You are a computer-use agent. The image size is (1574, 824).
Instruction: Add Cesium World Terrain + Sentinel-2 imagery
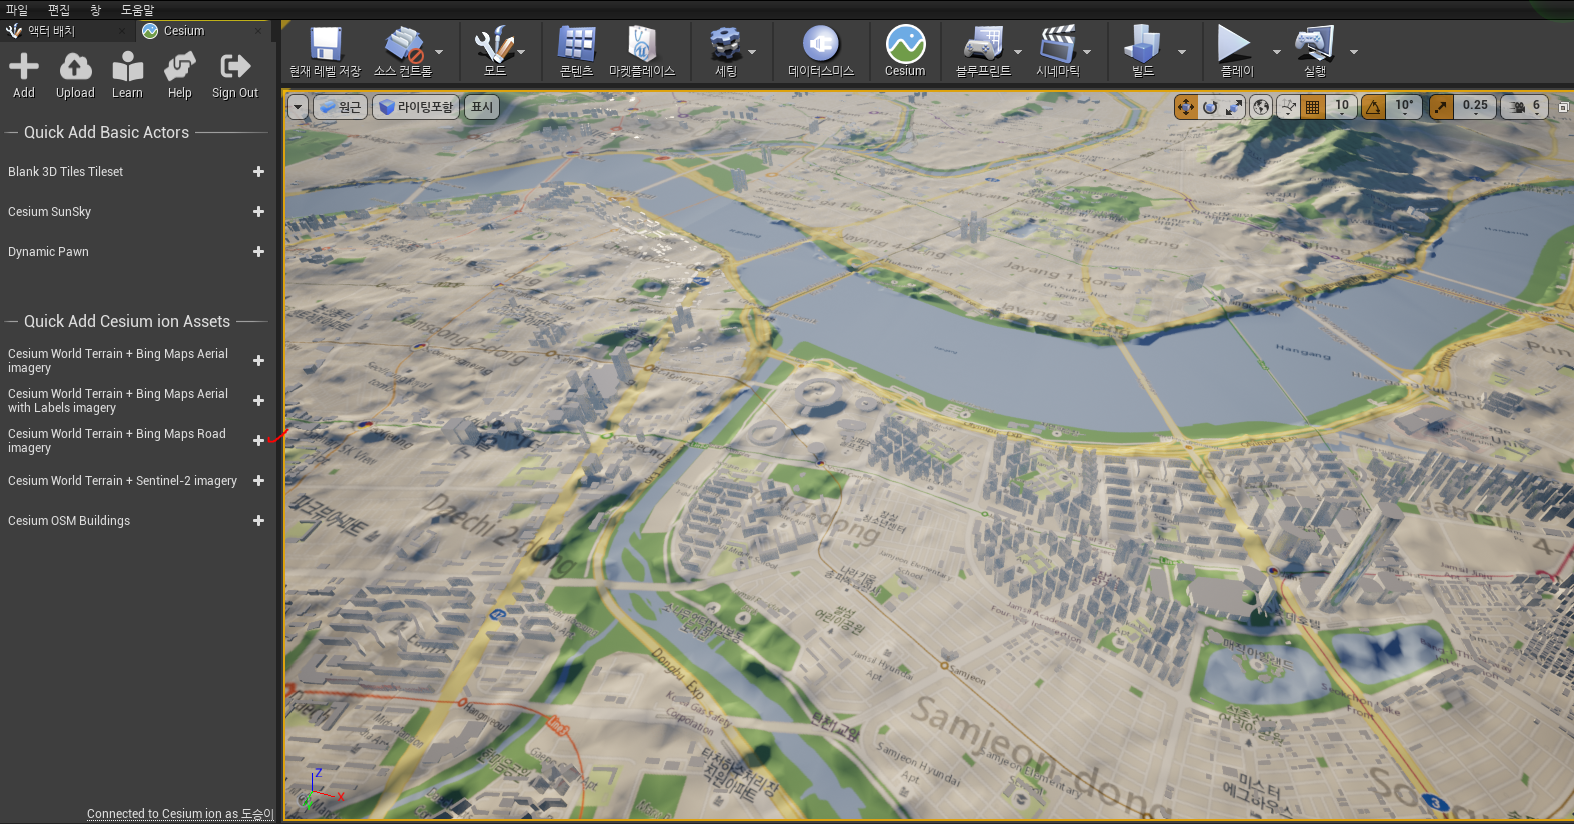pos(258,481)
